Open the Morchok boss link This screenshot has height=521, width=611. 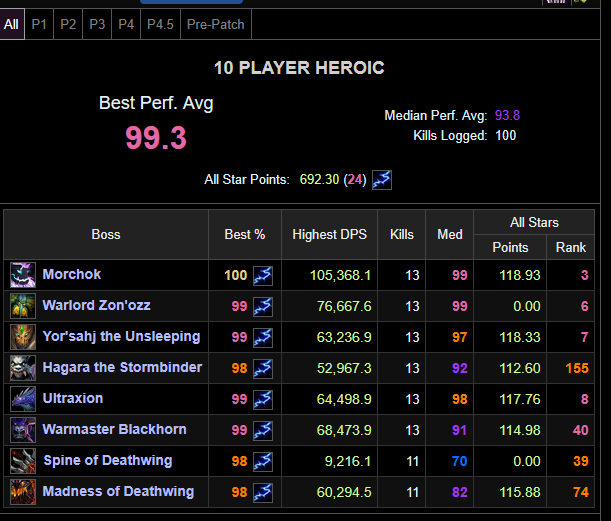click(x=72, y=274)
